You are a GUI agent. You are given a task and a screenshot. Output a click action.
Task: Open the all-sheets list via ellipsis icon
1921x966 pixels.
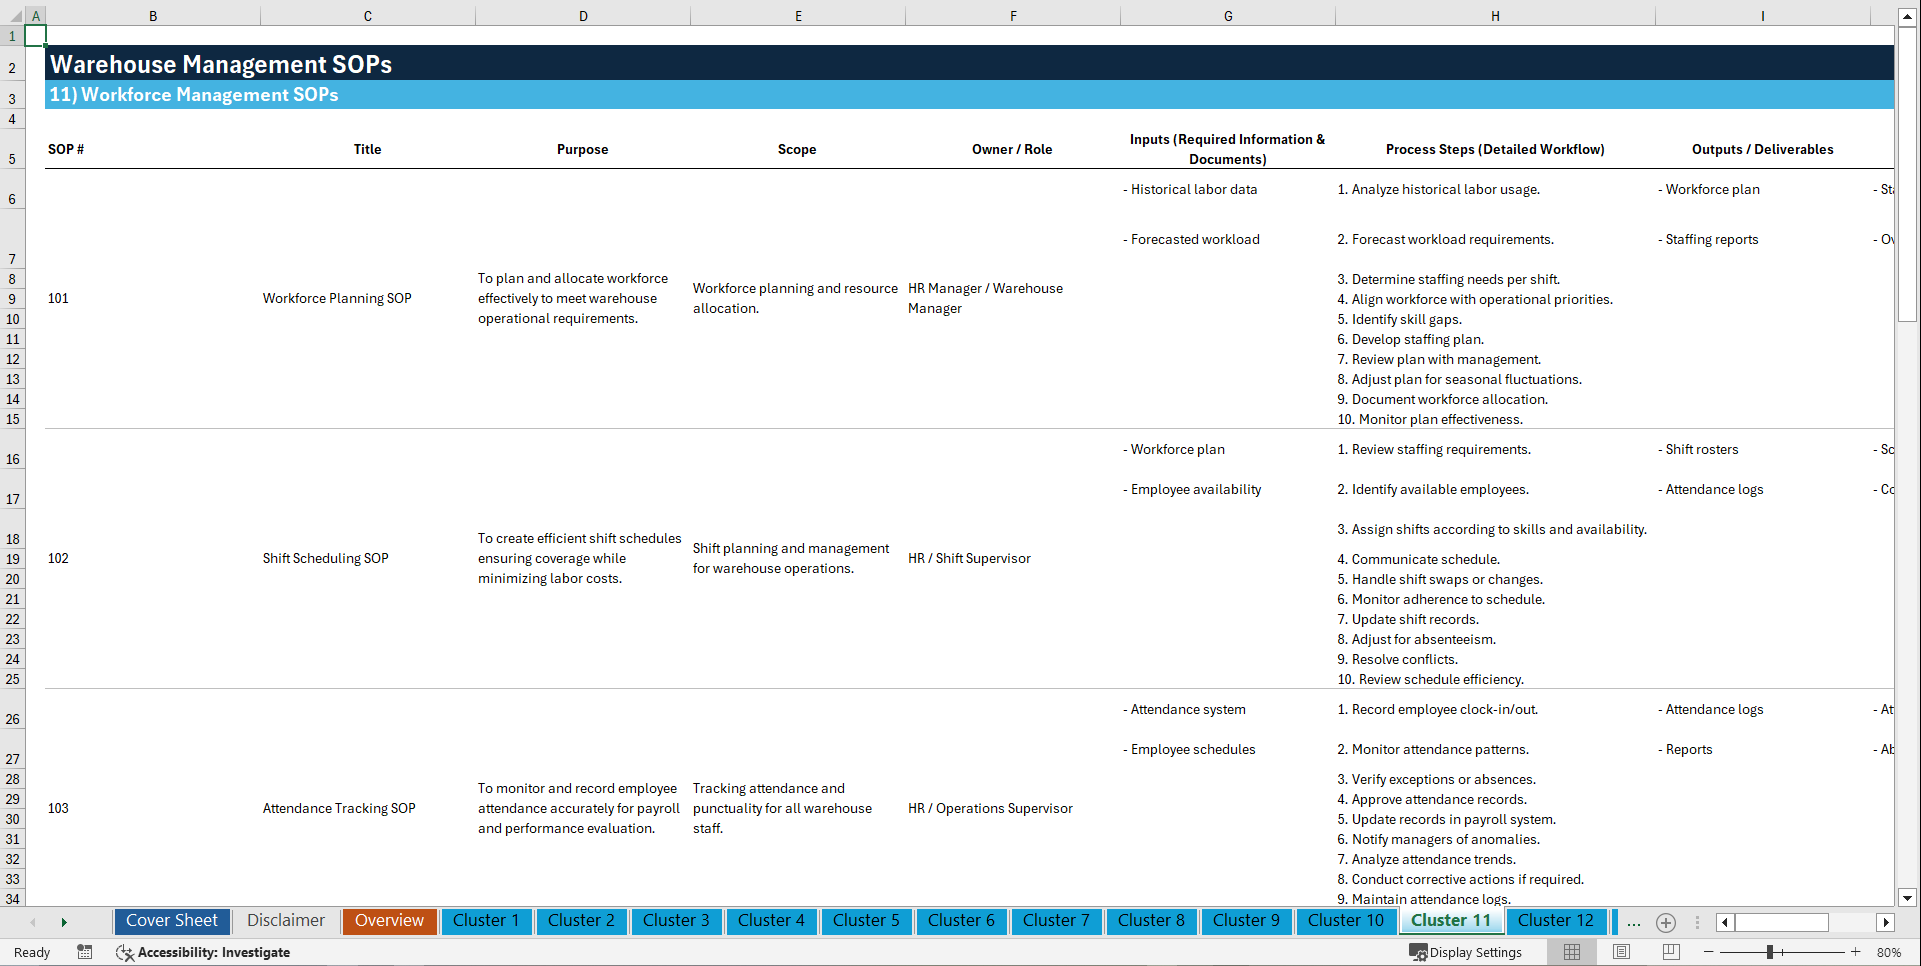point(1634,922)
